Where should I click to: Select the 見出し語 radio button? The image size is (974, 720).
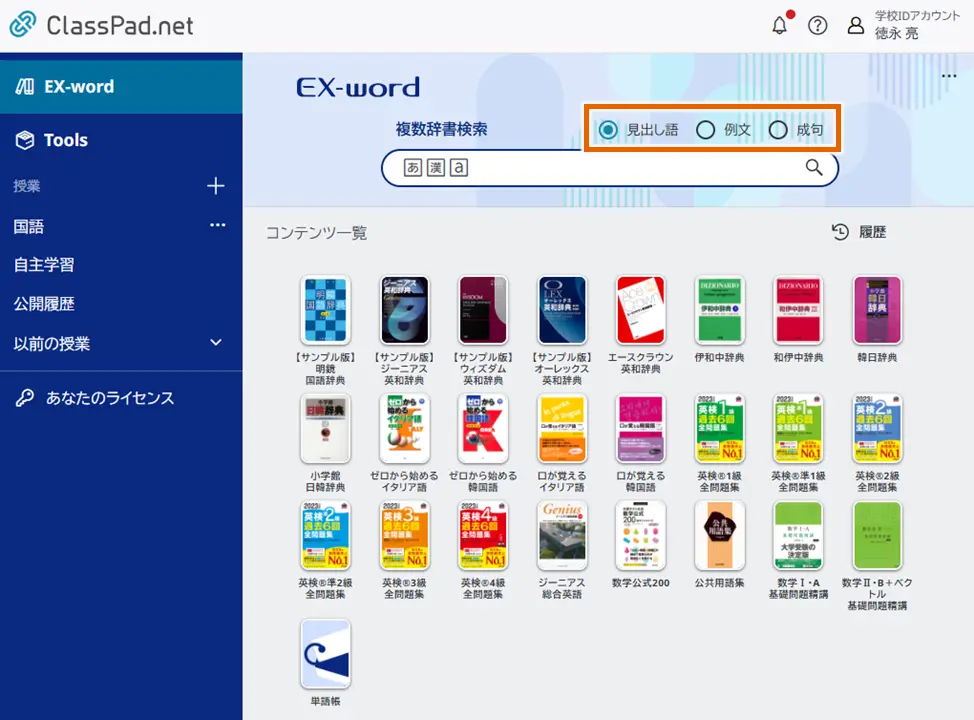point(608,129)
